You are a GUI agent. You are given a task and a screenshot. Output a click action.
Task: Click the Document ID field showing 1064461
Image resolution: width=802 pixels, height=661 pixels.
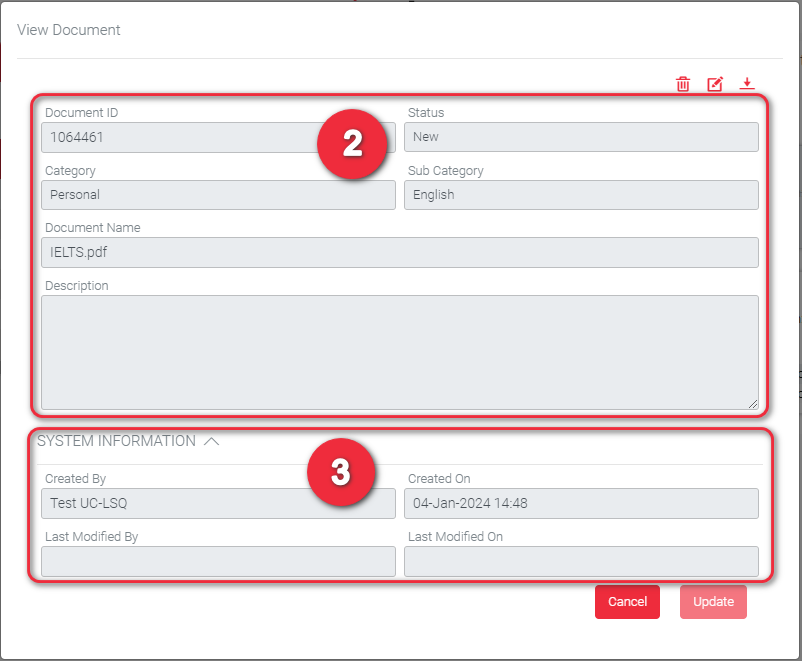[180, 137]
